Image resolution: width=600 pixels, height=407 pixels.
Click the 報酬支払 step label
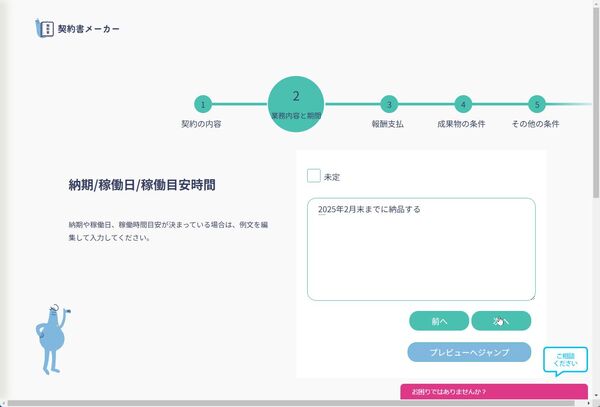coord(387,124)
